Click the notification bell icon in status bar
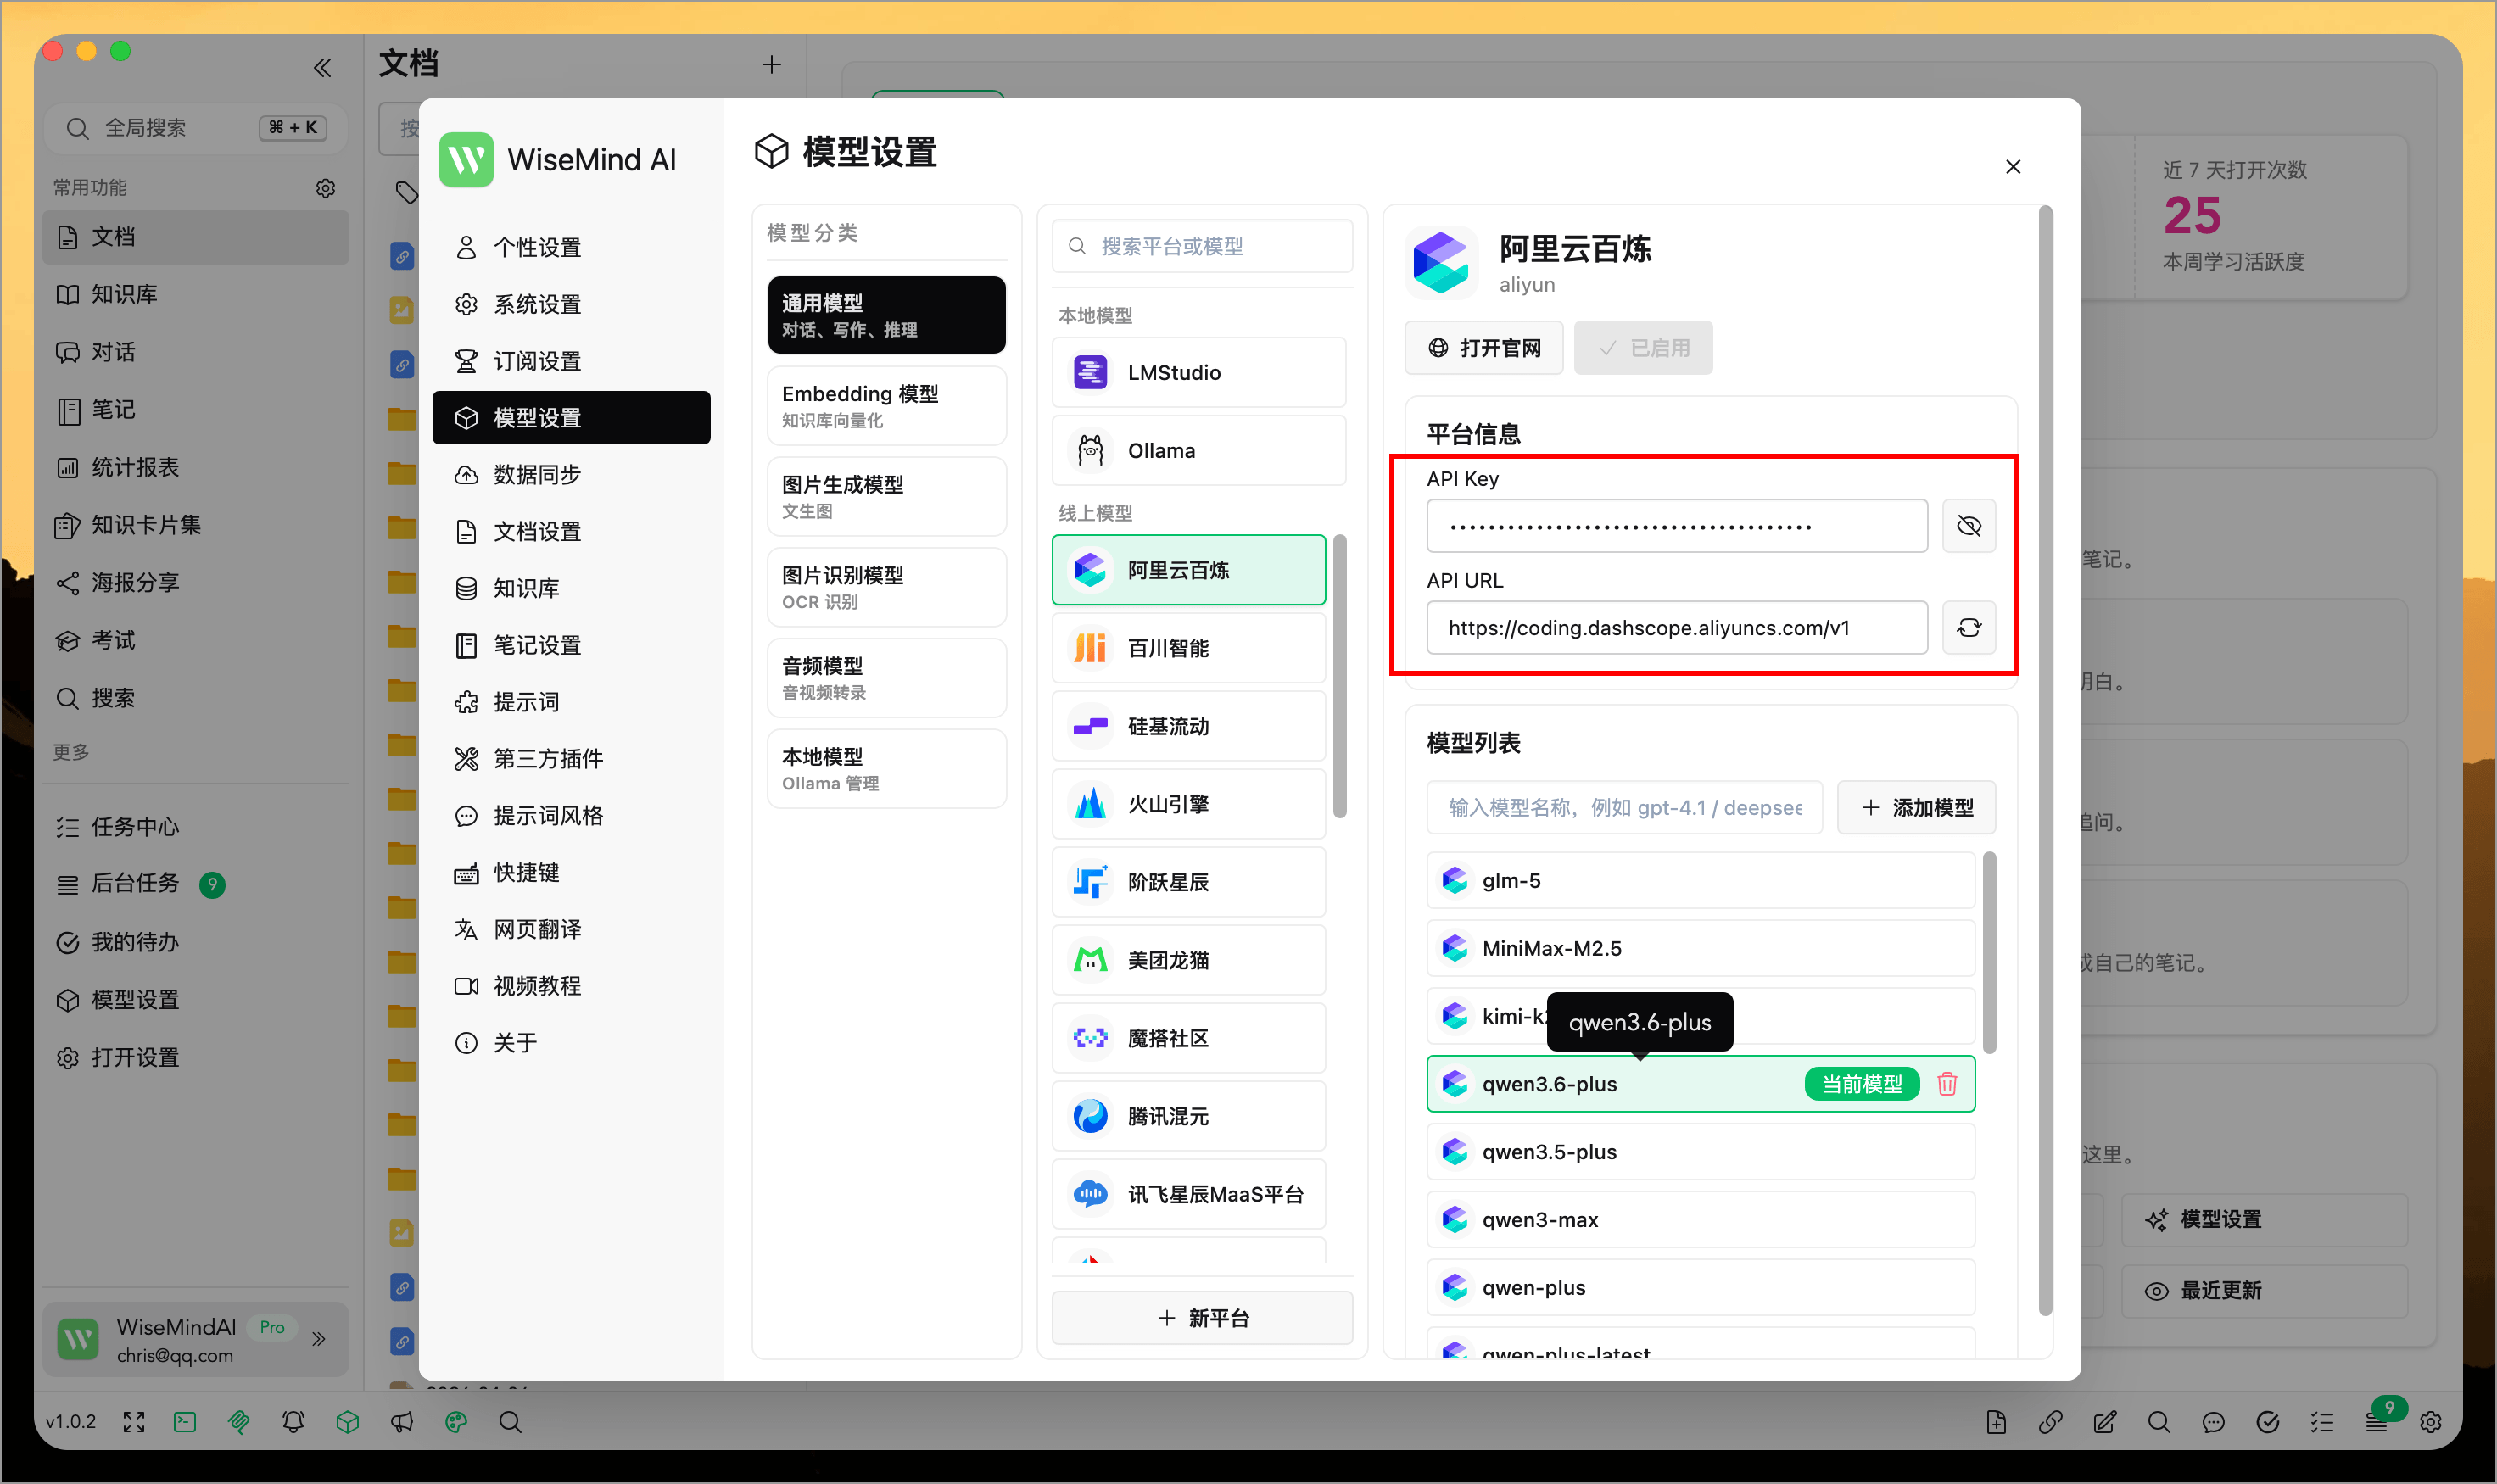This screenshot has width=2497, height=1484. [x=293, y=1422]
